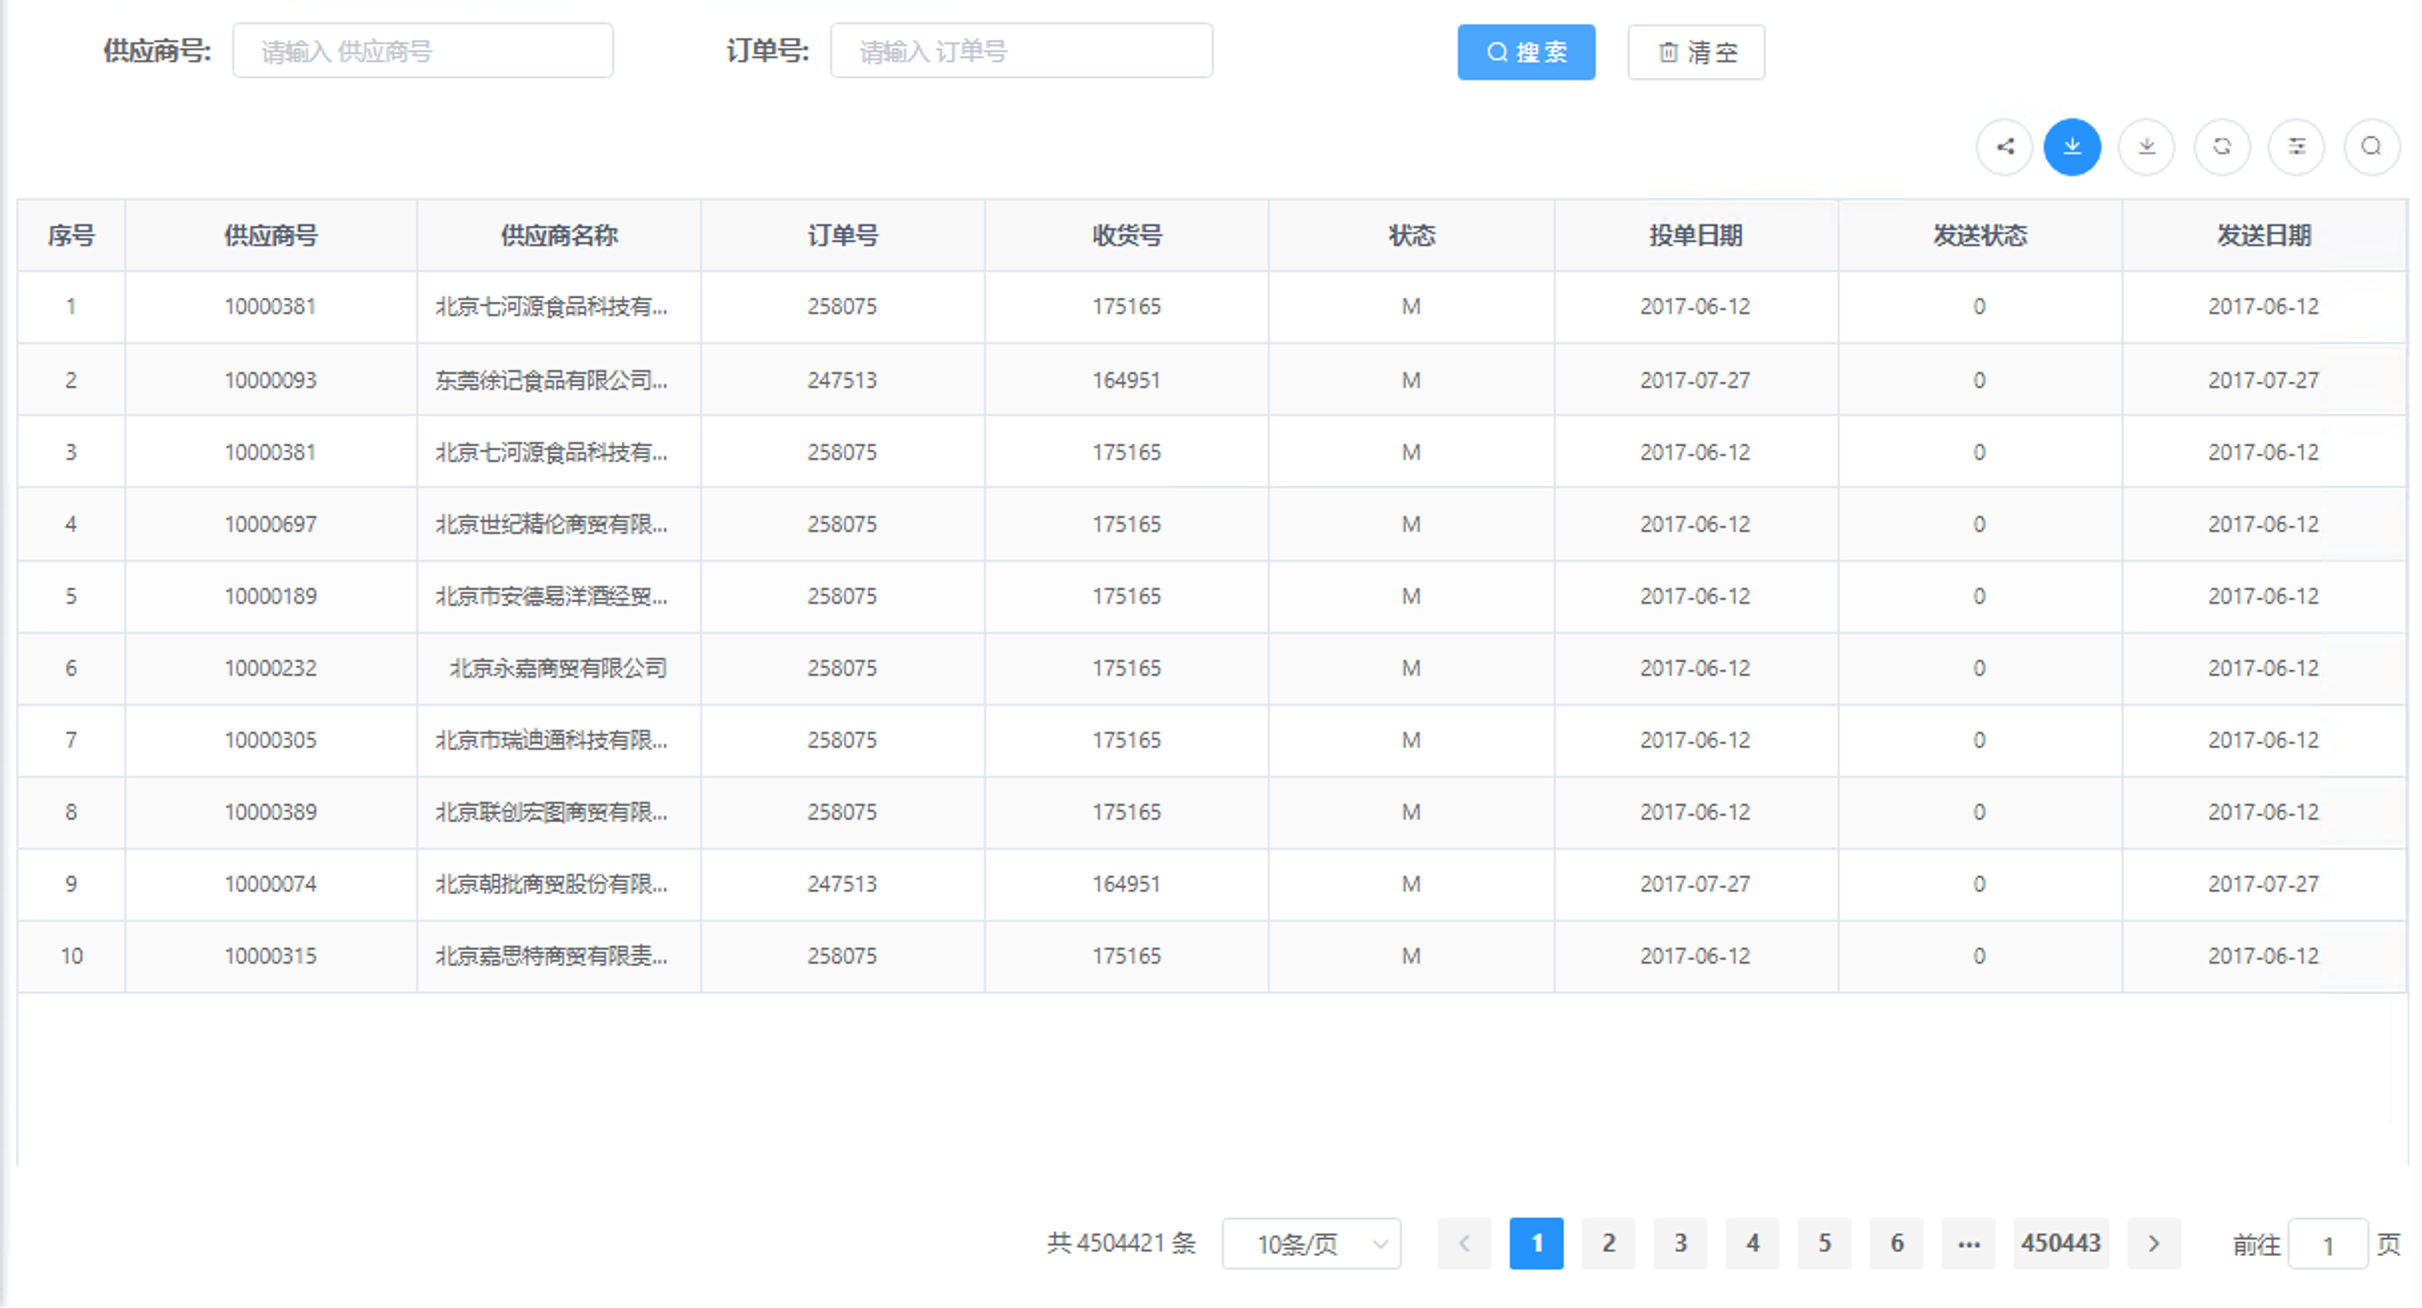Click current page 1 button
The image size is (2422, 1308).
tap(1536, 1244)
